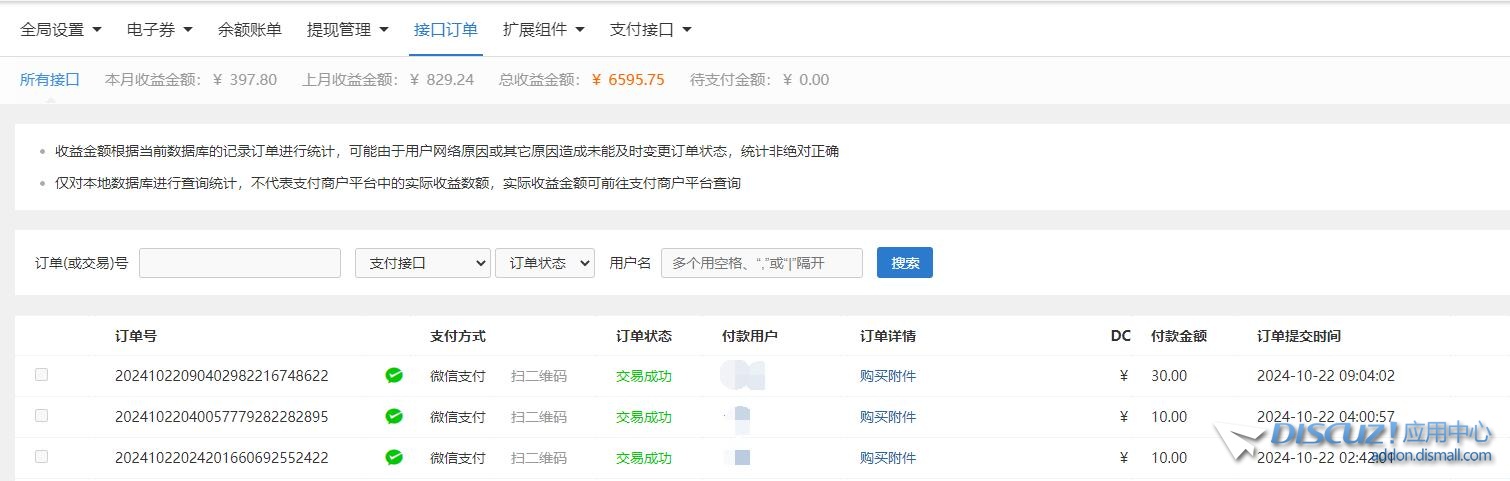Click WeChat Pay icon in first order row
This screenshot has height=481, width=1510.
[x=394, y=376]
